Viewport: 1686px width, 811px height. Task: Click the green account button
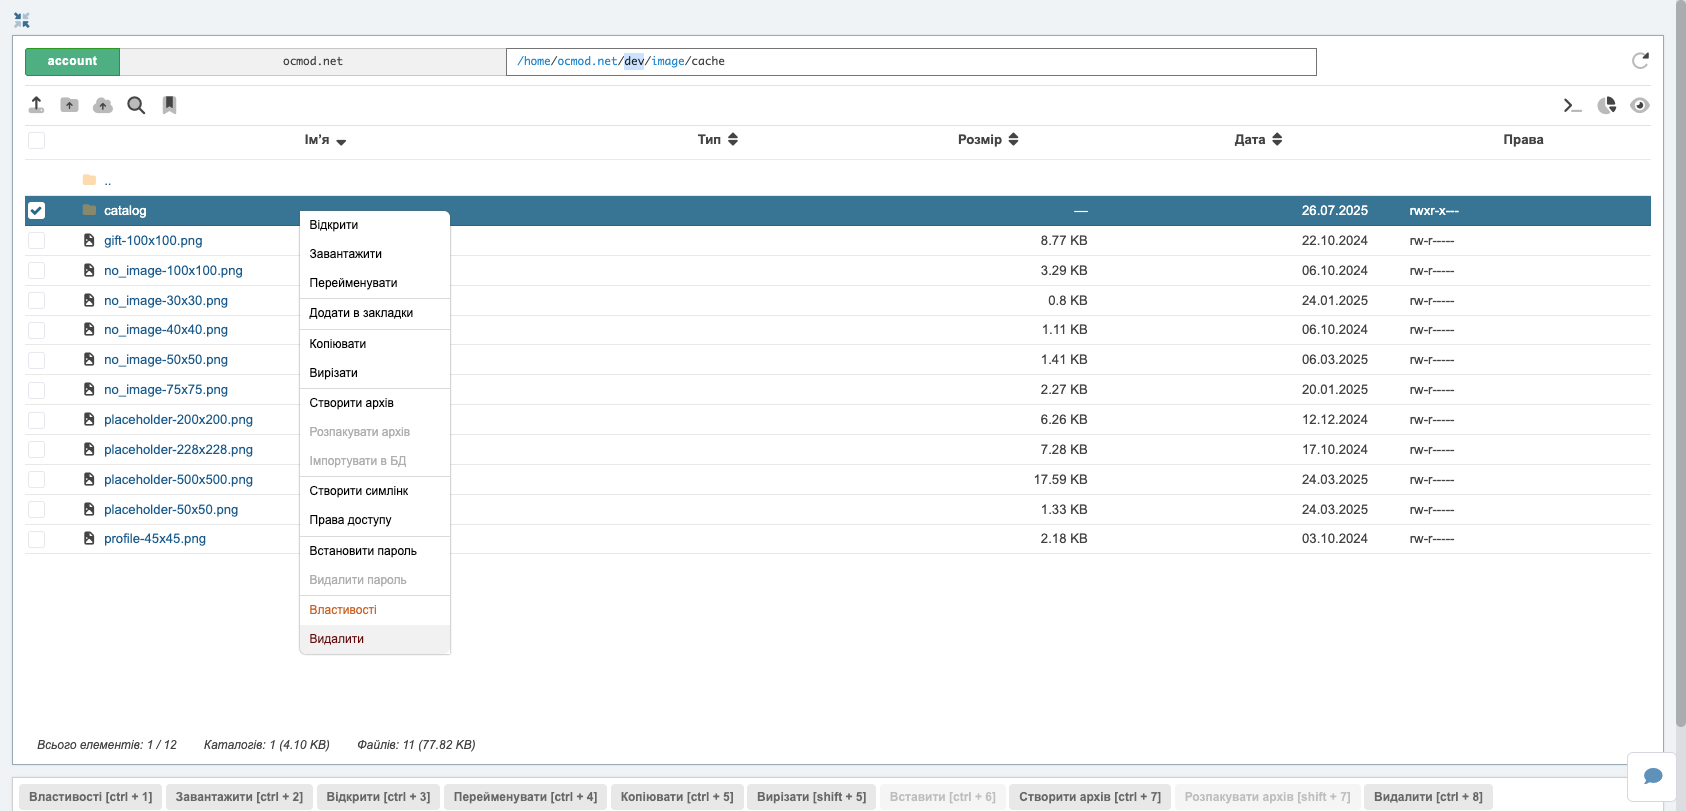pos(72,61)
